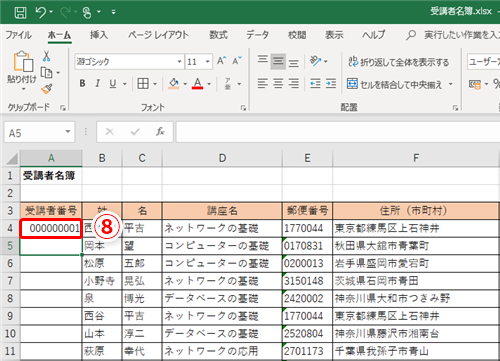Viewport: 500px width, 361px height.
Task: Open the 游ゴシック font name dropdown
Action: (x=179, y=61)
